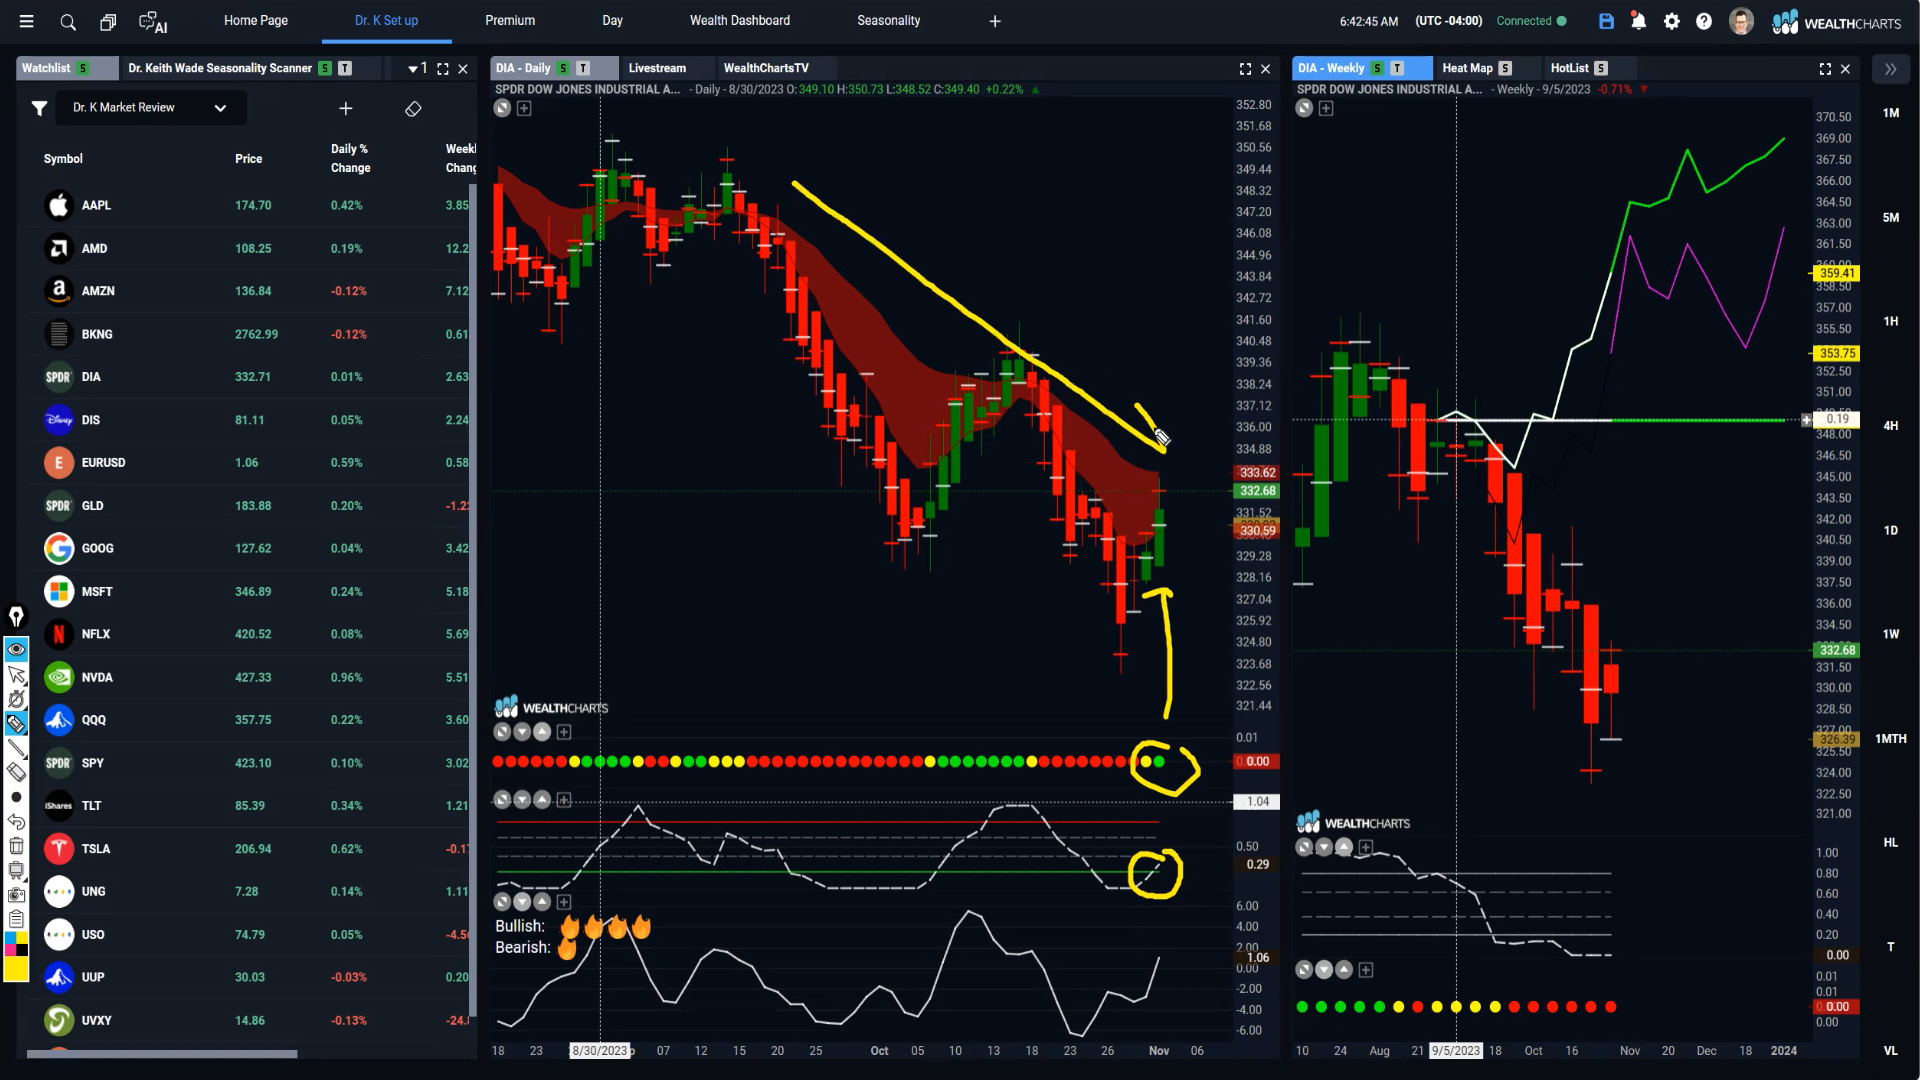Click the camera screenshot icon
1920x1080 pixels.
point(16,895)
